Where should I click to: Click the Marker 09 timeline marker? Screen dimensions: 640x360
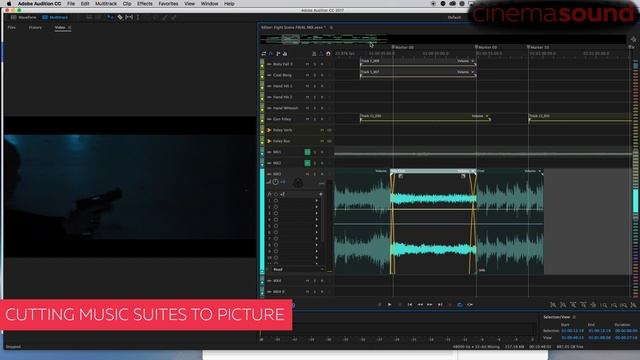486,47
